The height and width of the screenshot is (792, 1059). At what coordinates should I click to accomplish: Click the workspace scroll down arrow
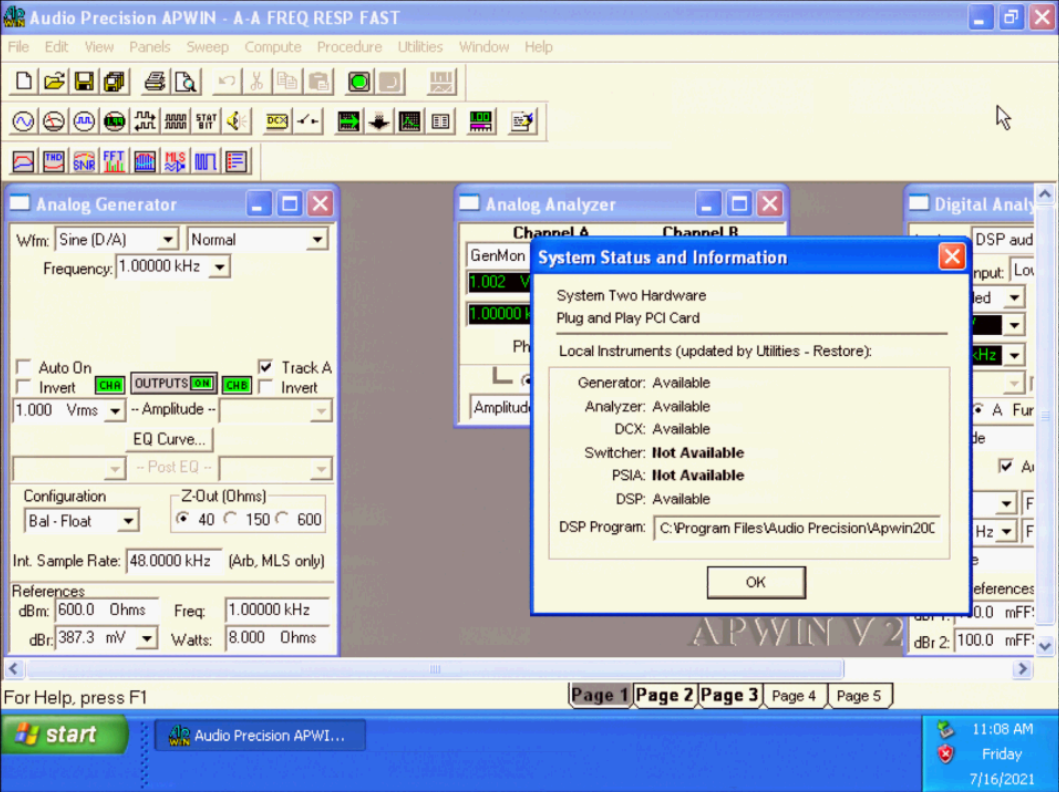pos(1045,645)
